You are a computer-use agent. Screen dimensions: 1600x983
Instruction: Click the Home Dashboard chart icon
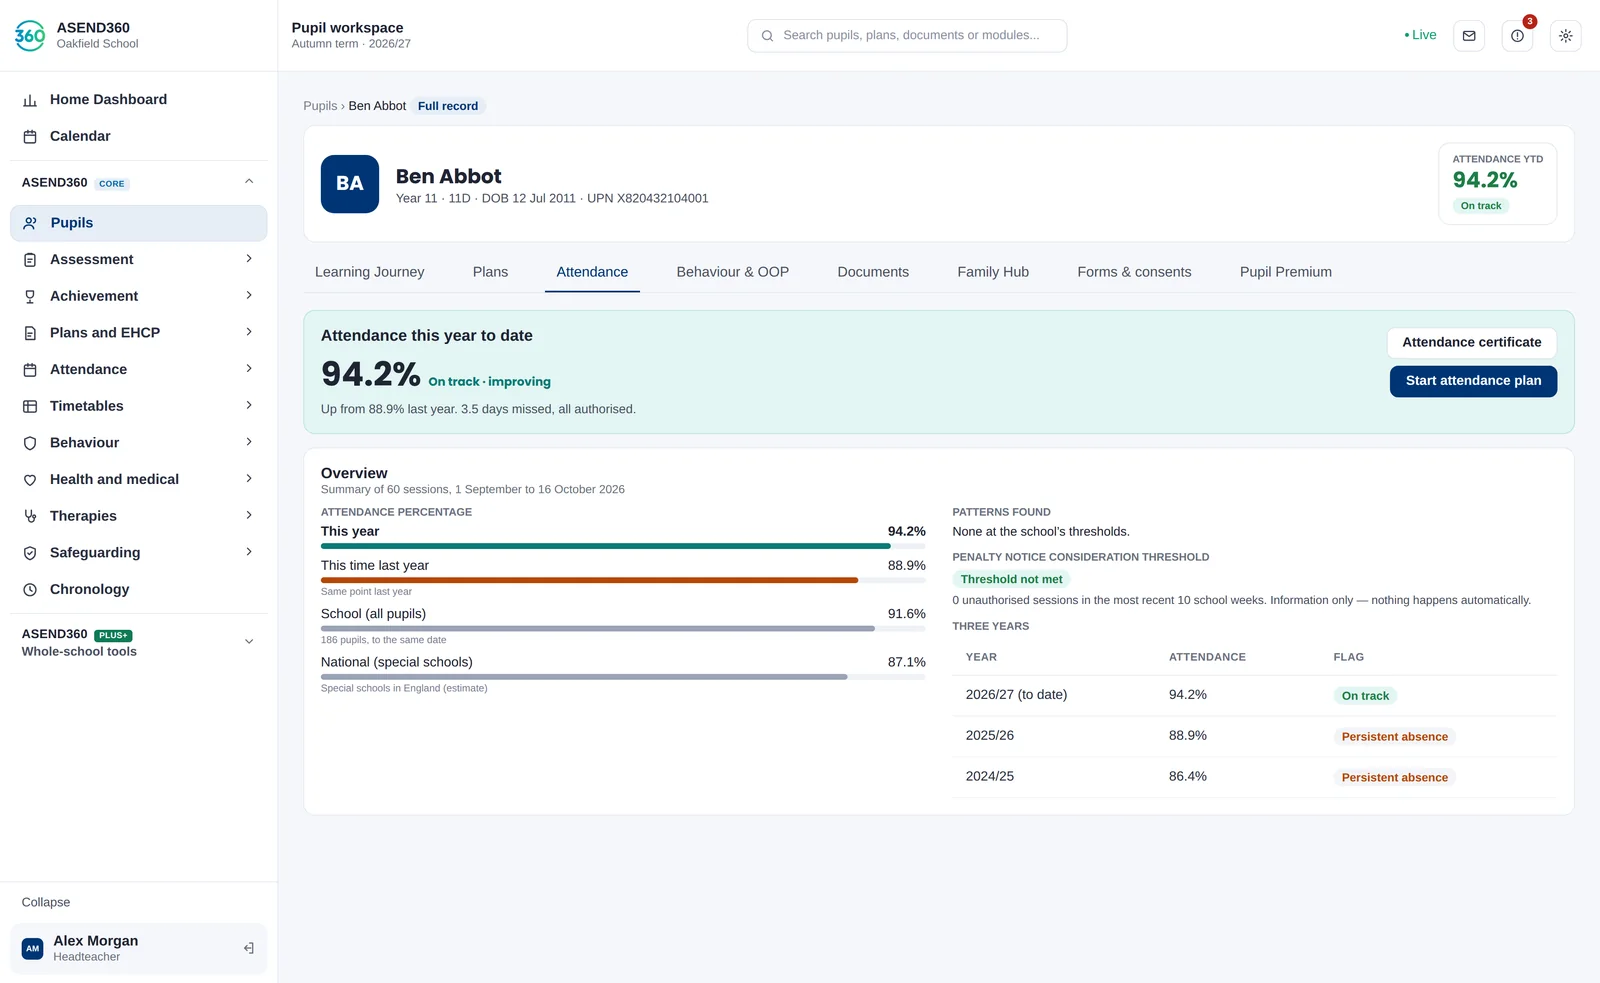pos(30,100)
